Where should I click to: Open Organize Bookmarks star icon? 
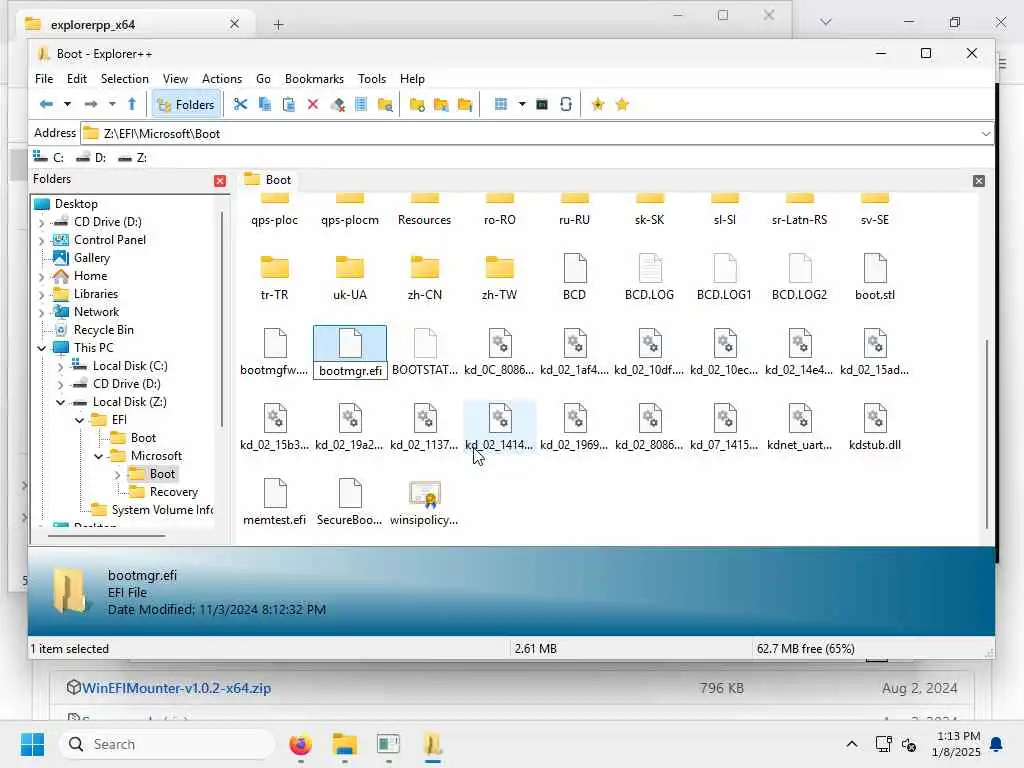pyautogui.click(x=622, y=104)
